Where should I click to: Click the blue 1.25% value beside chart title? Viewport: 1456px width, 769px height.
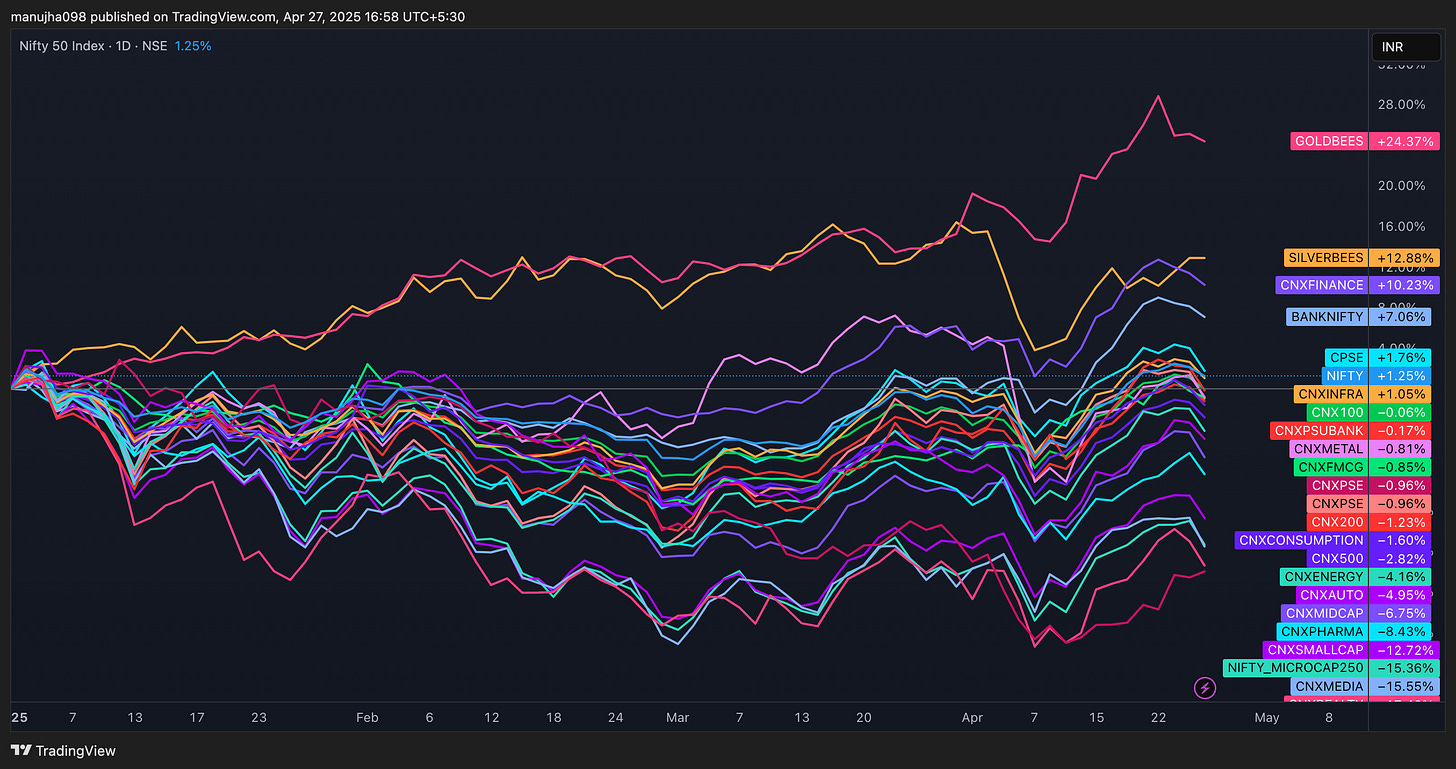tap(193, 46)
